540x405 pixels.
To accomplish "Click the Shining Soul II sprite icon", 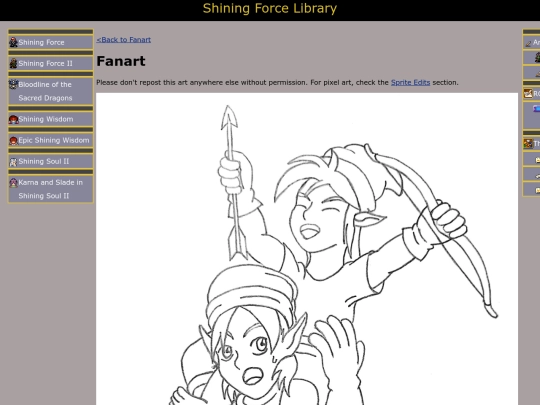I will pyautogui.click(x=13, y=162).
